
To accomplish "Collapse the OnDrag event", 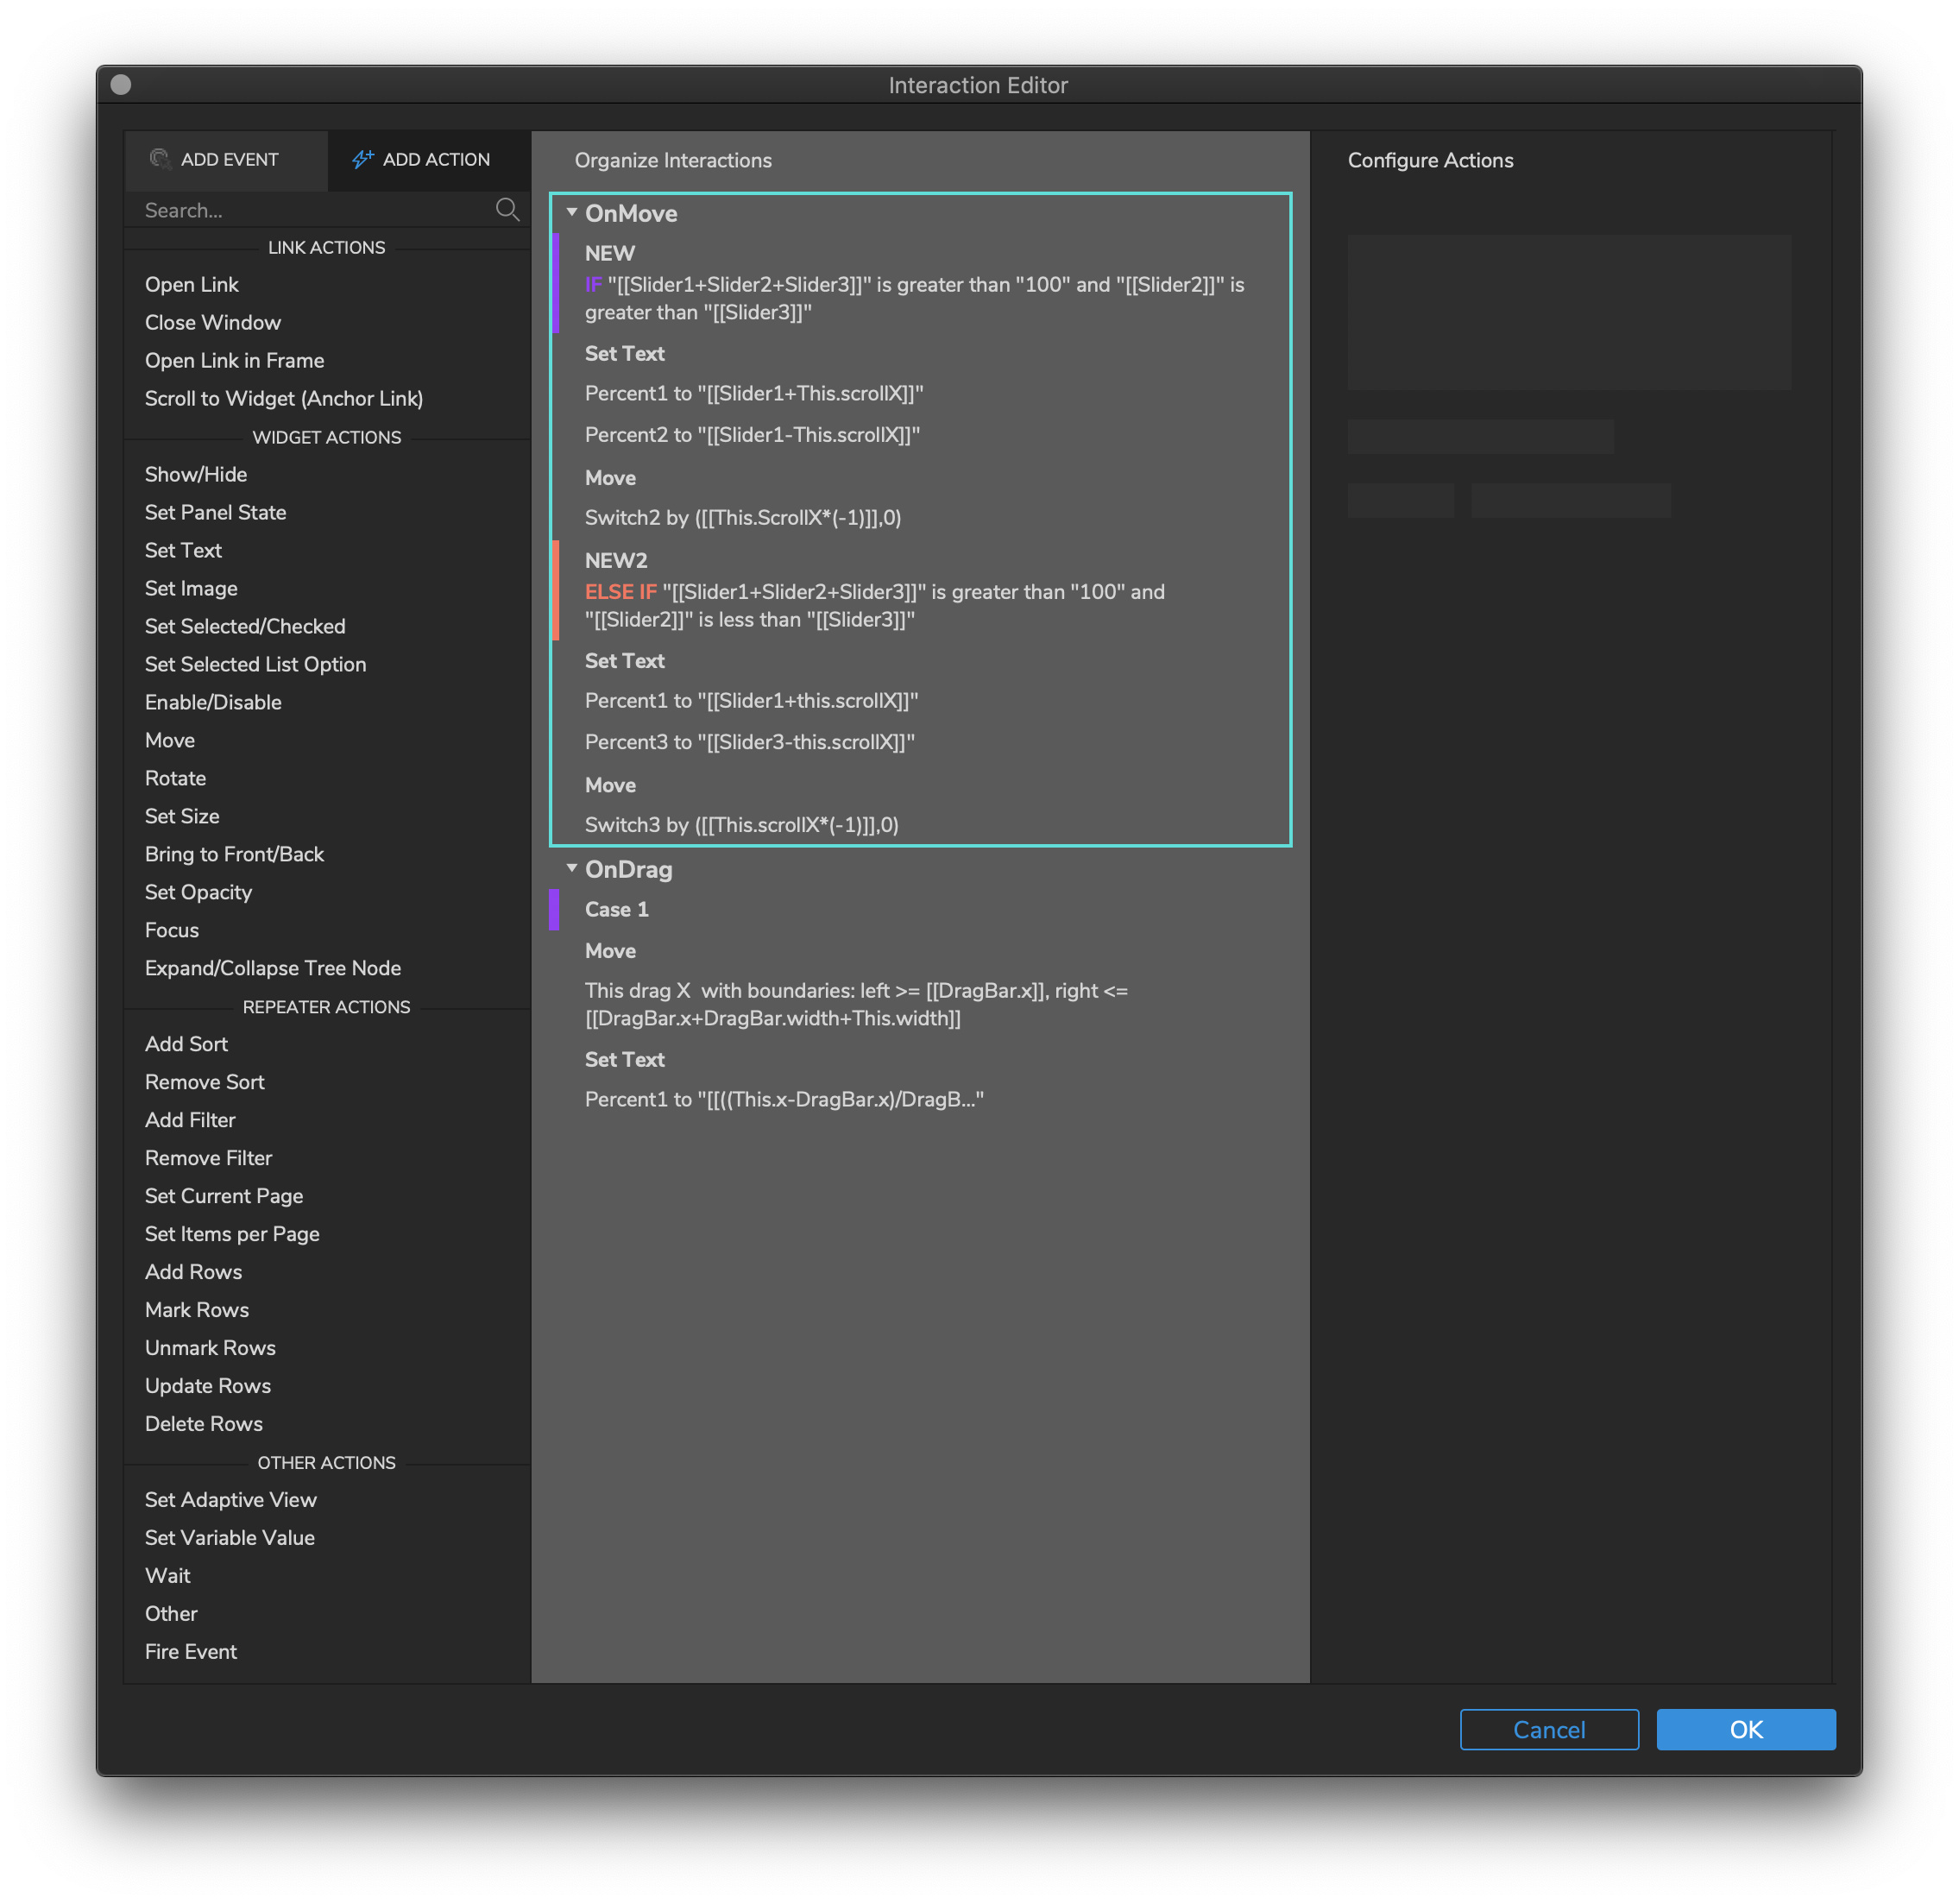I will click(x=572, y=868).
